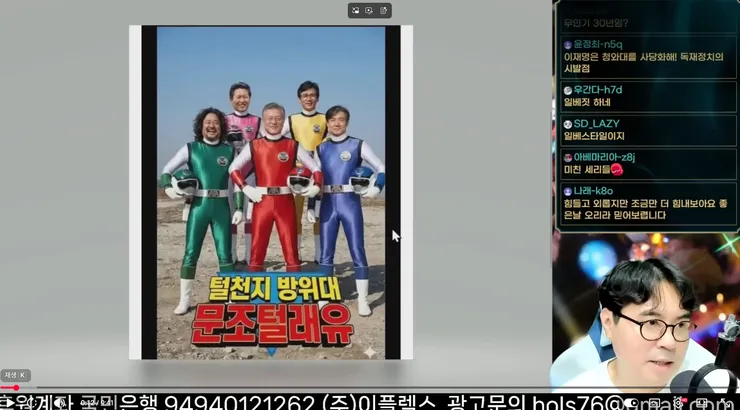Toggle the autoplay switch
This screenshot has height=410, width=740.
click(631, 403)
